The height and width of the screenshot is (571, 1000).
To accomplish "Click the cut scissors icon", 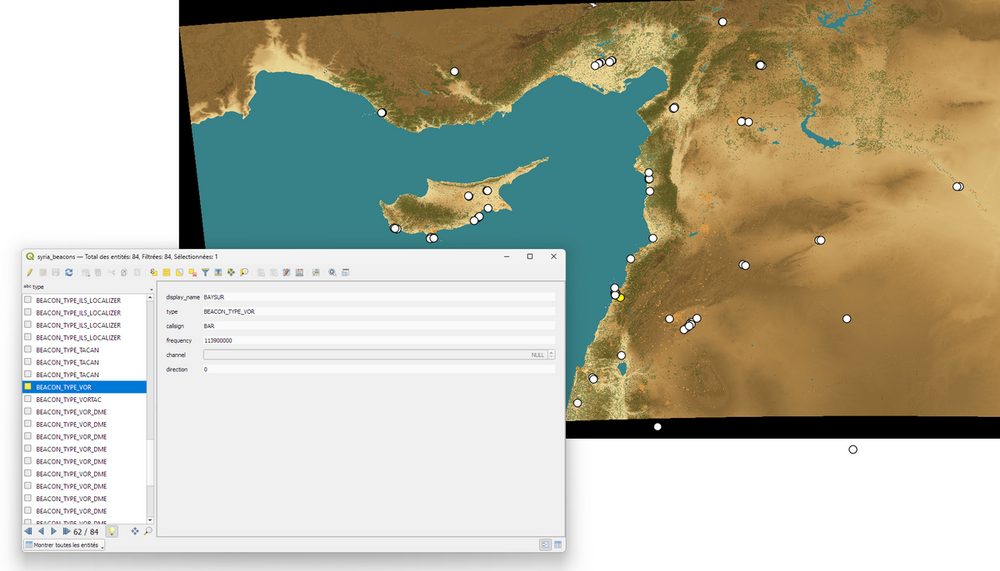I will [x=111, y=272].
